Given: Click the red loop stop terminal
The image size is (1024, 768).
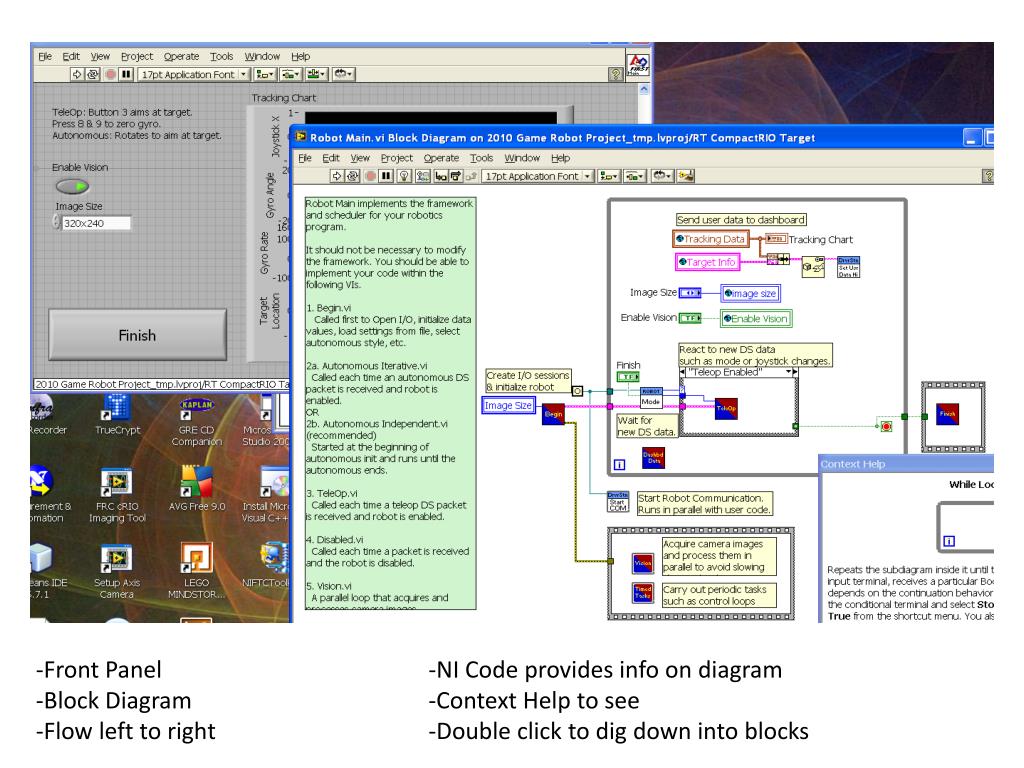Looking at the screenshot, I should 886,426.
